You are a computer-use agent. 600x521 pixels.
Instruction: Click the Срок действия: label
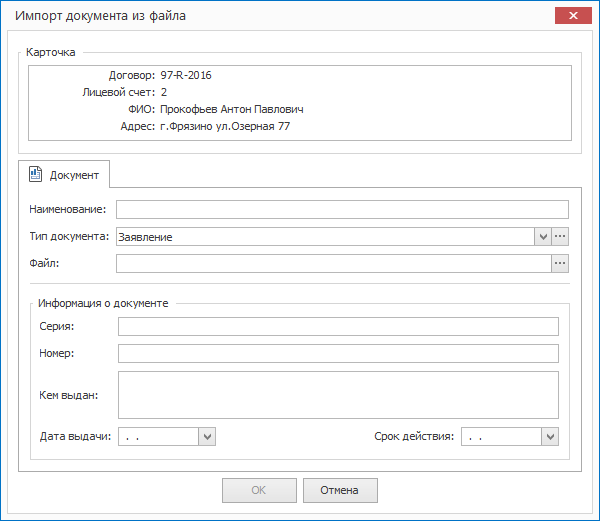point(414,436)
